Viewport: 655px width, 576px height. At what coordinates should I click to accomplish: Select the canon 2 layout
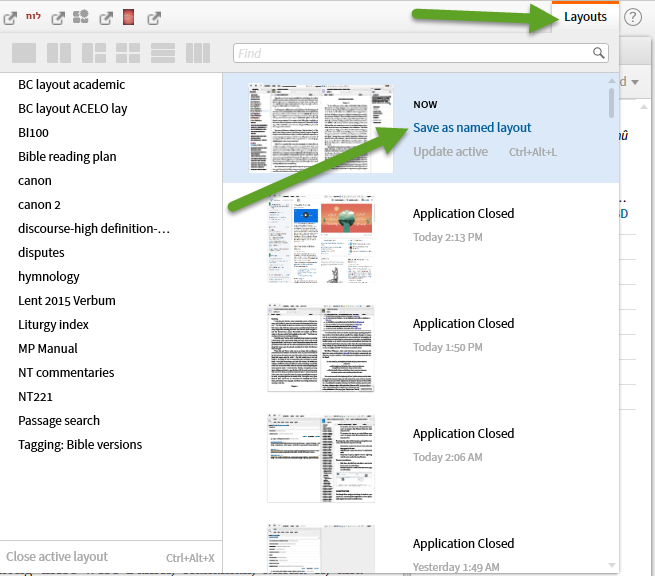tap(39, 205)
